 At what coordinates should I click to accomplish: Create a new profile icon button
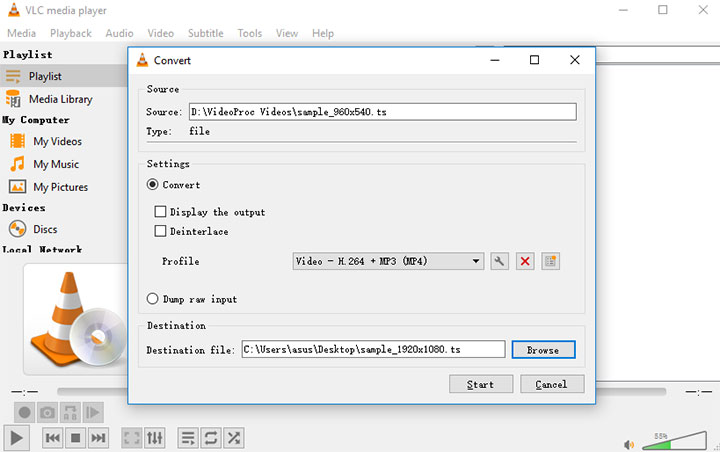[550, 261]
